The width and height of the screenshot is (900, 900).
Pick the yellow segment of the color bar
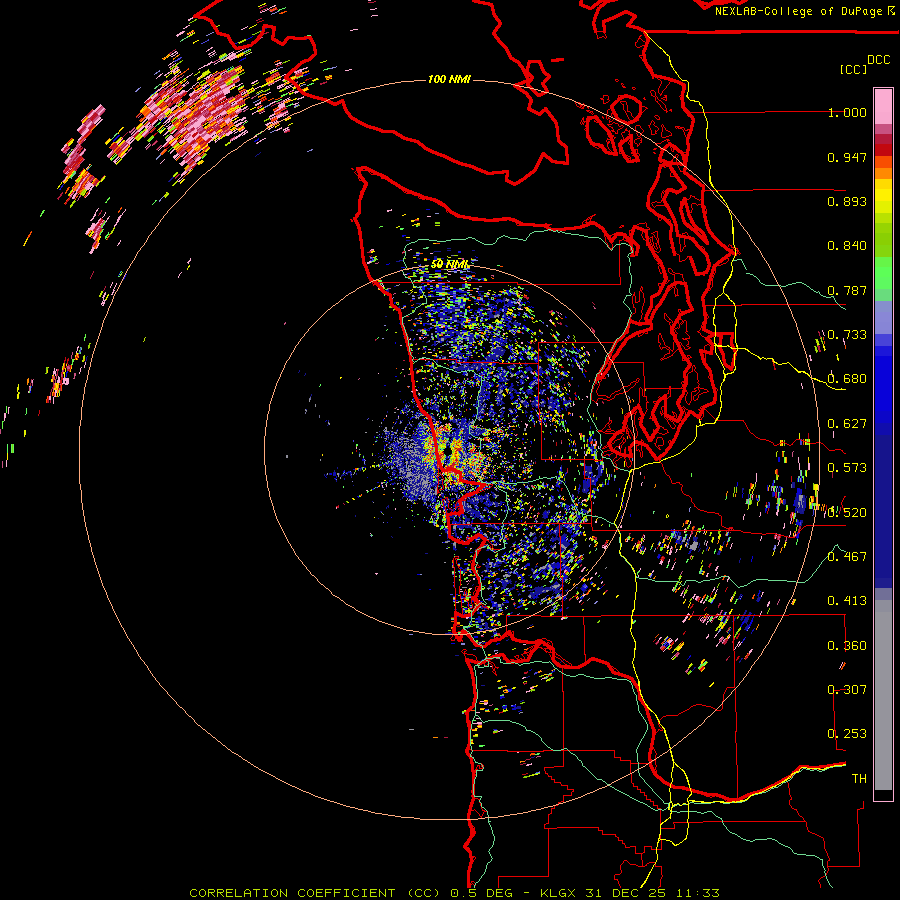point(883,195)
